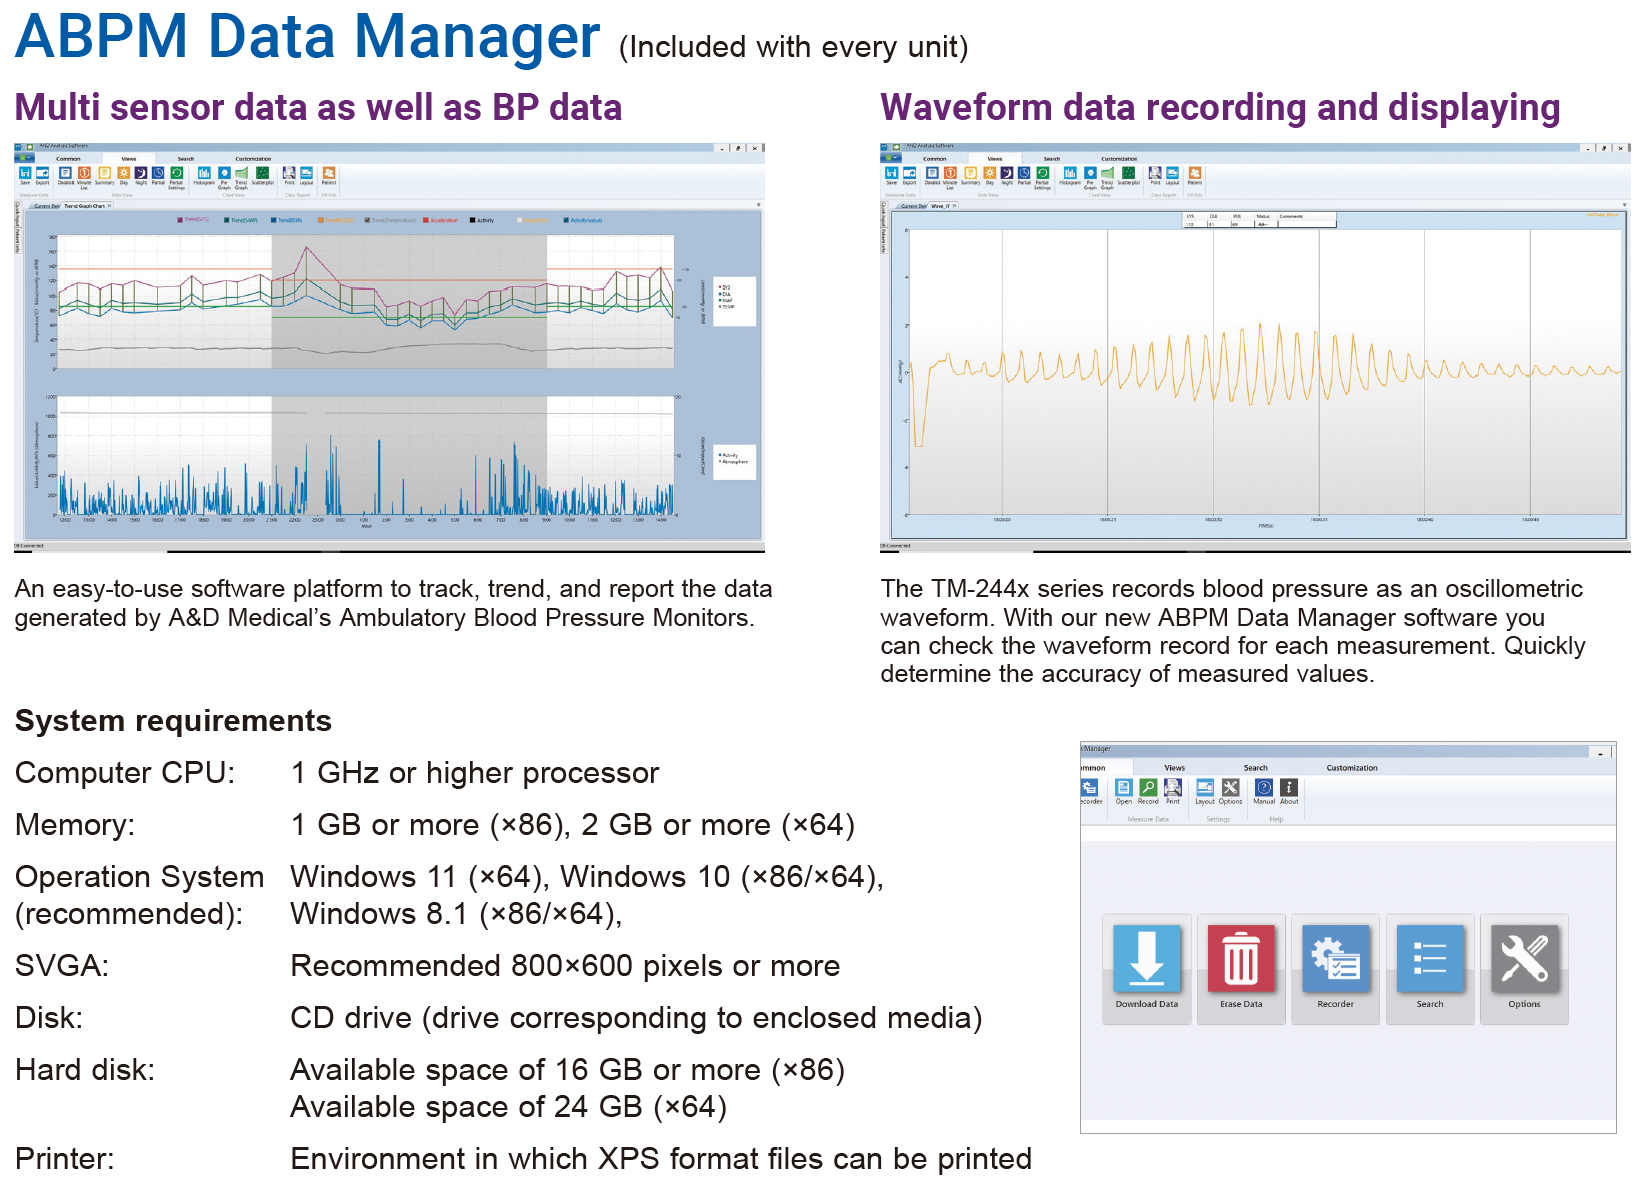The width and height of the screenshot is (1646, 1186).
Task: Click the large Search tile button
Action: pos(1429,967)
